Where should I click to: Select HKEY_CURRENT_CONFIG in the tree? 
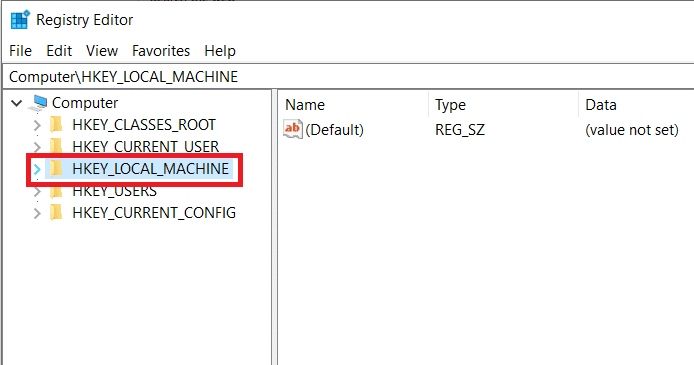click(154, 213)
